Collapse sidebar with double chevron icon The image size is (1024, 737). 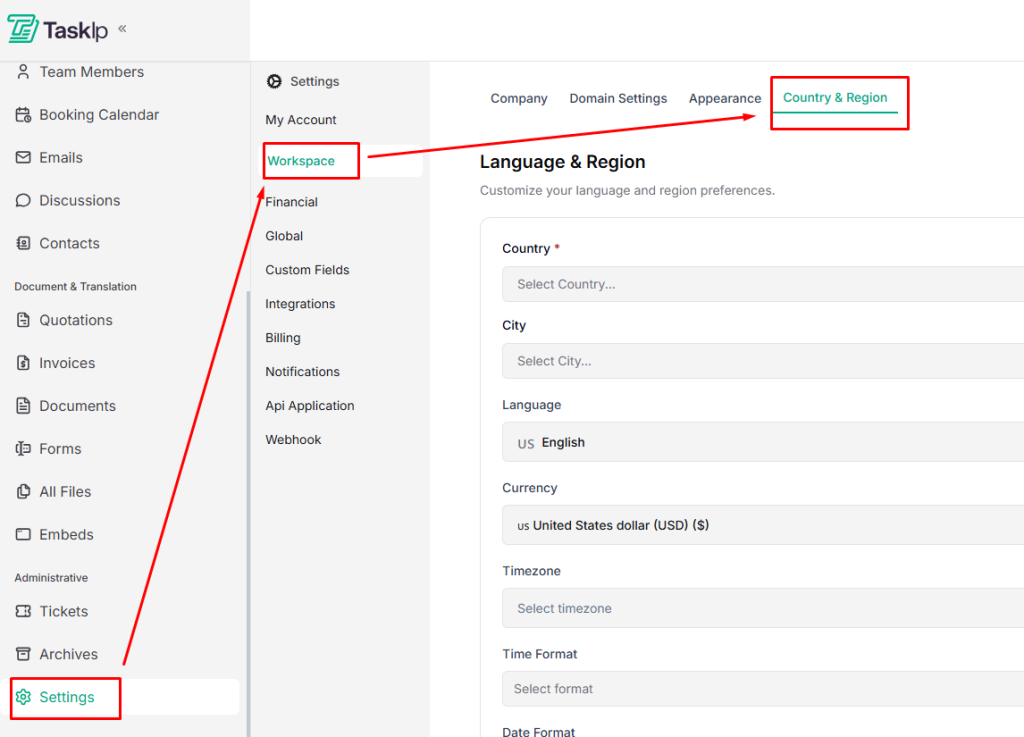pyautogui.click(x=122, y=29)
